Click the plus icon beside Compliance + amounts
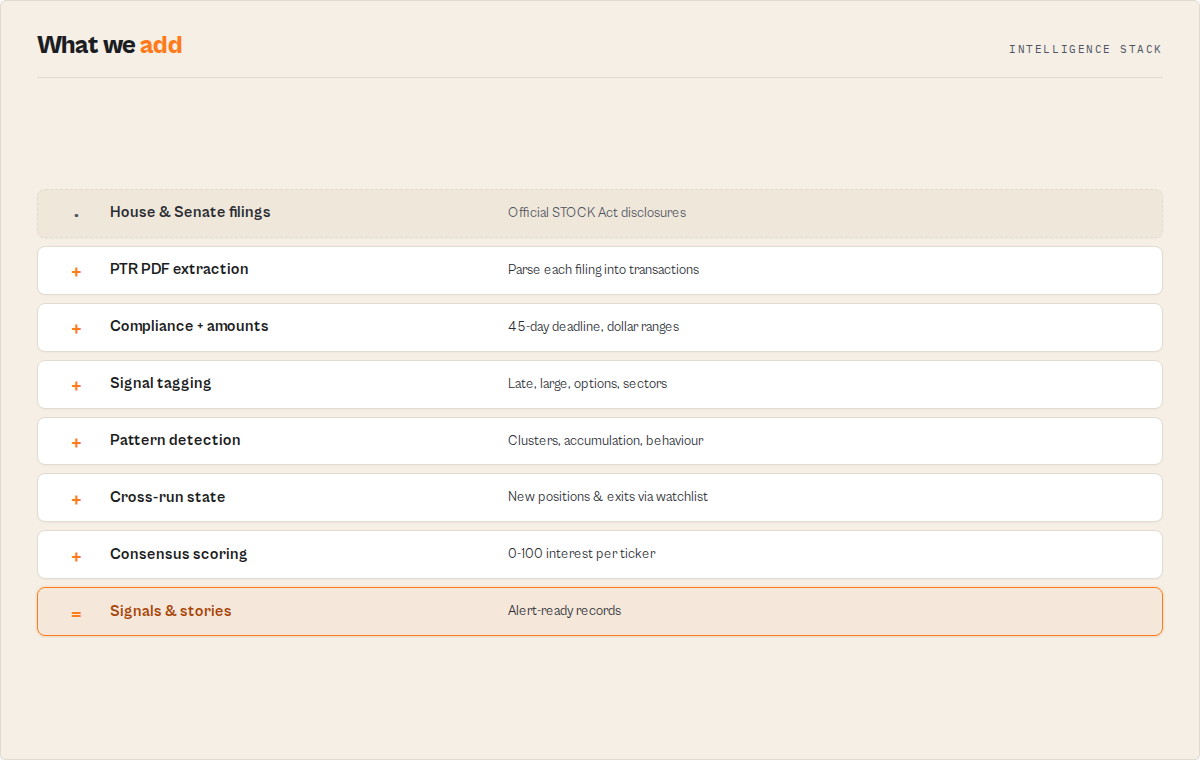1200x760 pixels. point(76,328)
